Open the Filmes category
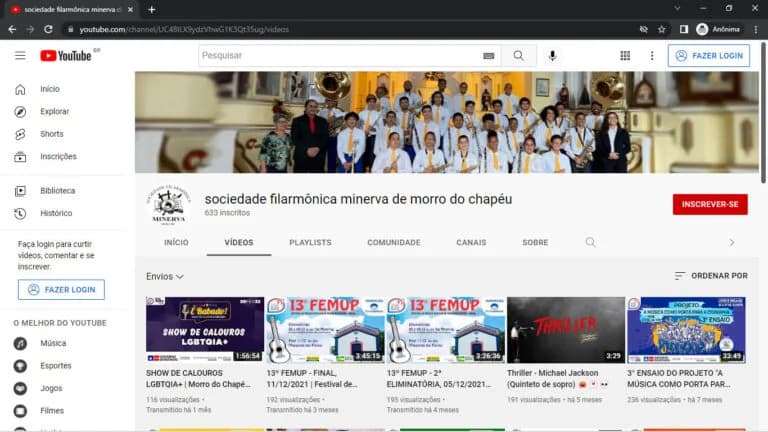This screenshot has width=768, height=432. coord(52,411)
